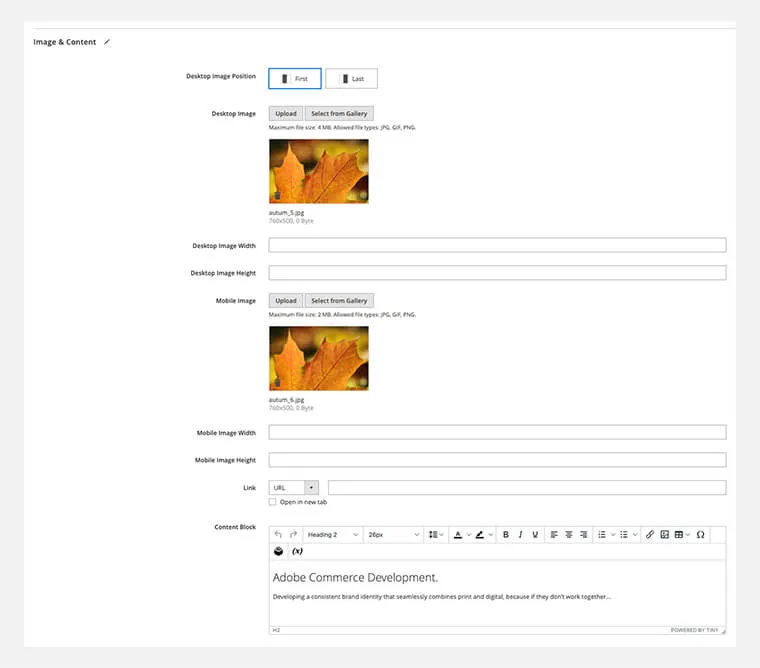
Task: Expand the table dropdown arrow
Action: [x=688, y=535]
